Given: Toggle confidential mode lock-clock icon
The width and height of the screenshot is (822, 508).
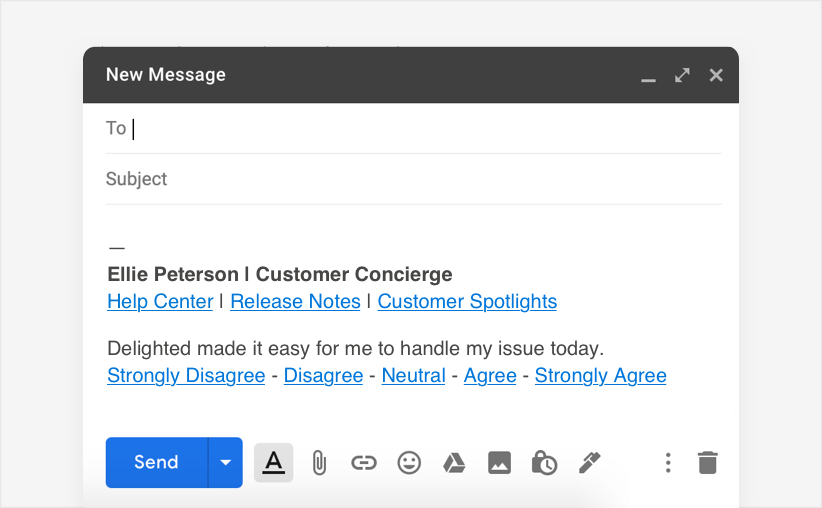Looking at the screenshot, I should tap(544, 463).
